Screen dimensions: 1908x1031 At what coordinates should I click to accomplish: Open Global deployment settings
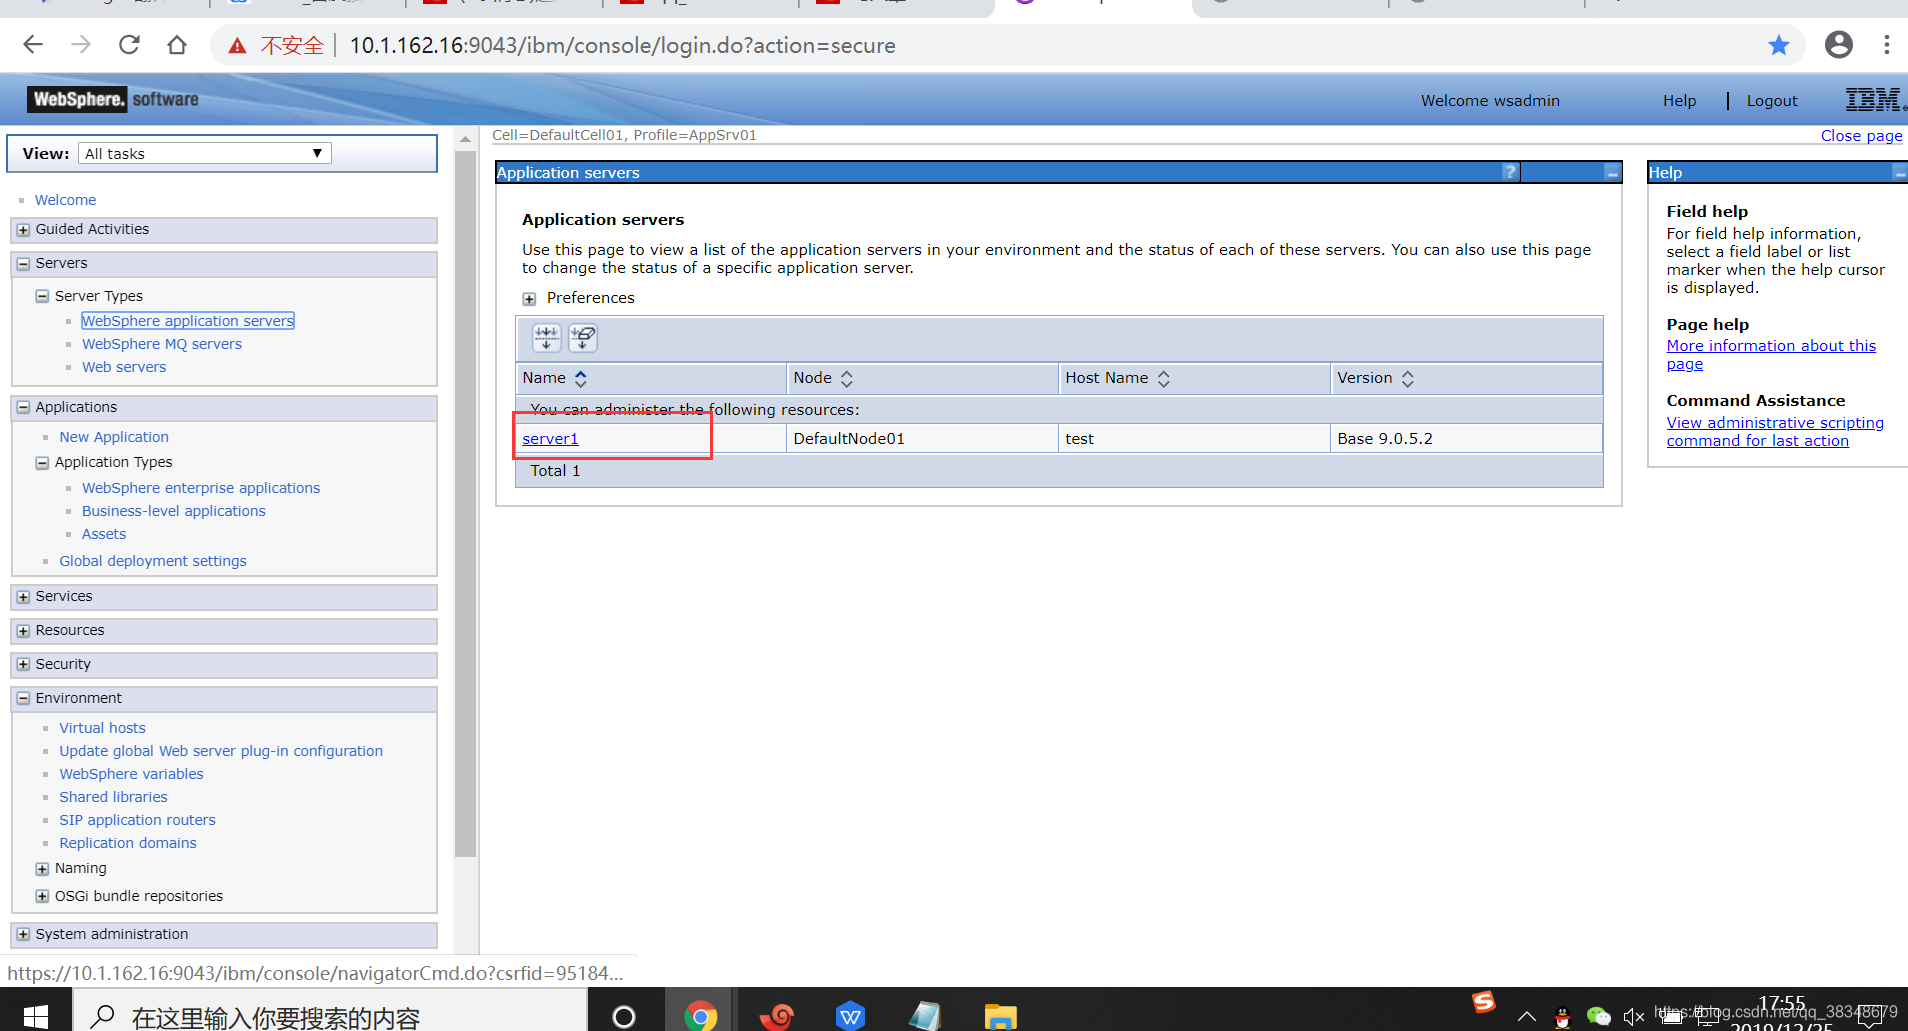153,561
